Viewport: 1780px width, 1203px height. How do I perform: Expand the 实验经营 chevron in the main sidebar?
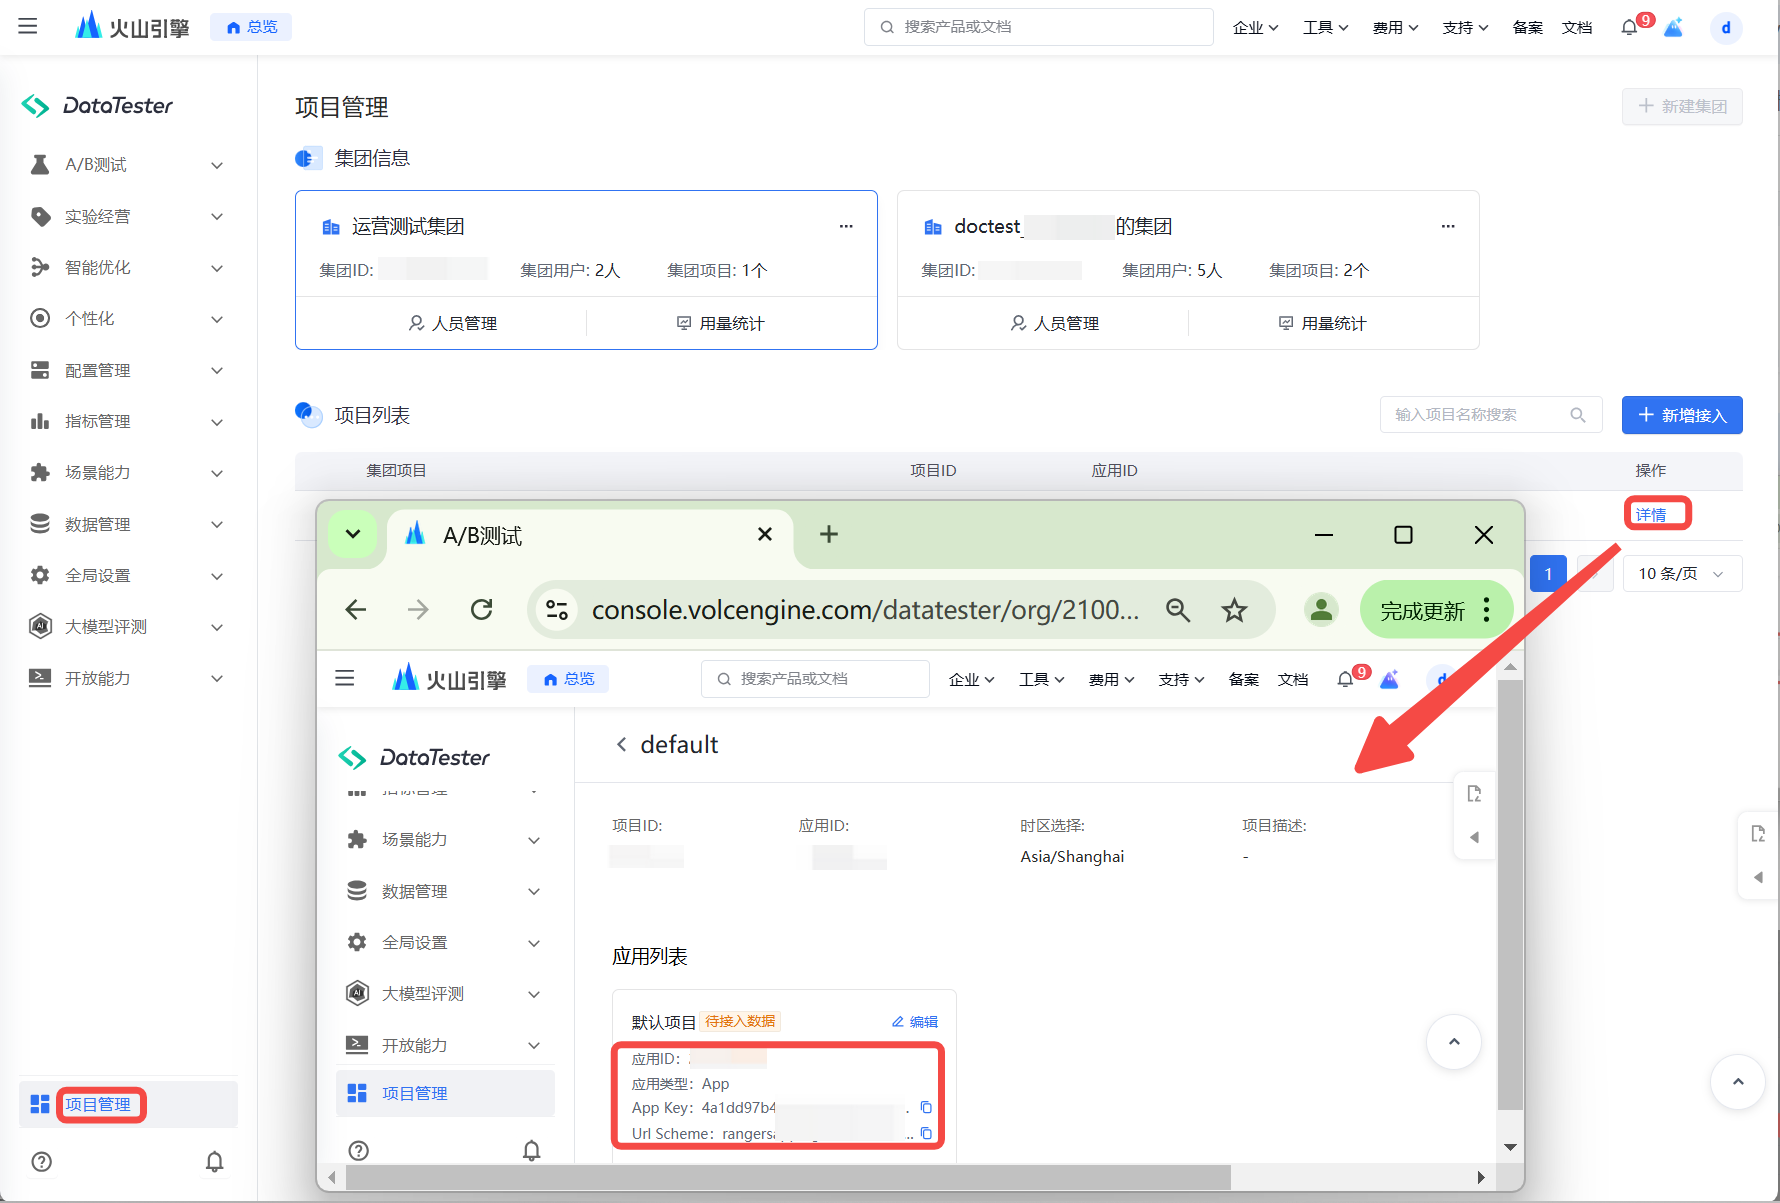coord(217,216)
